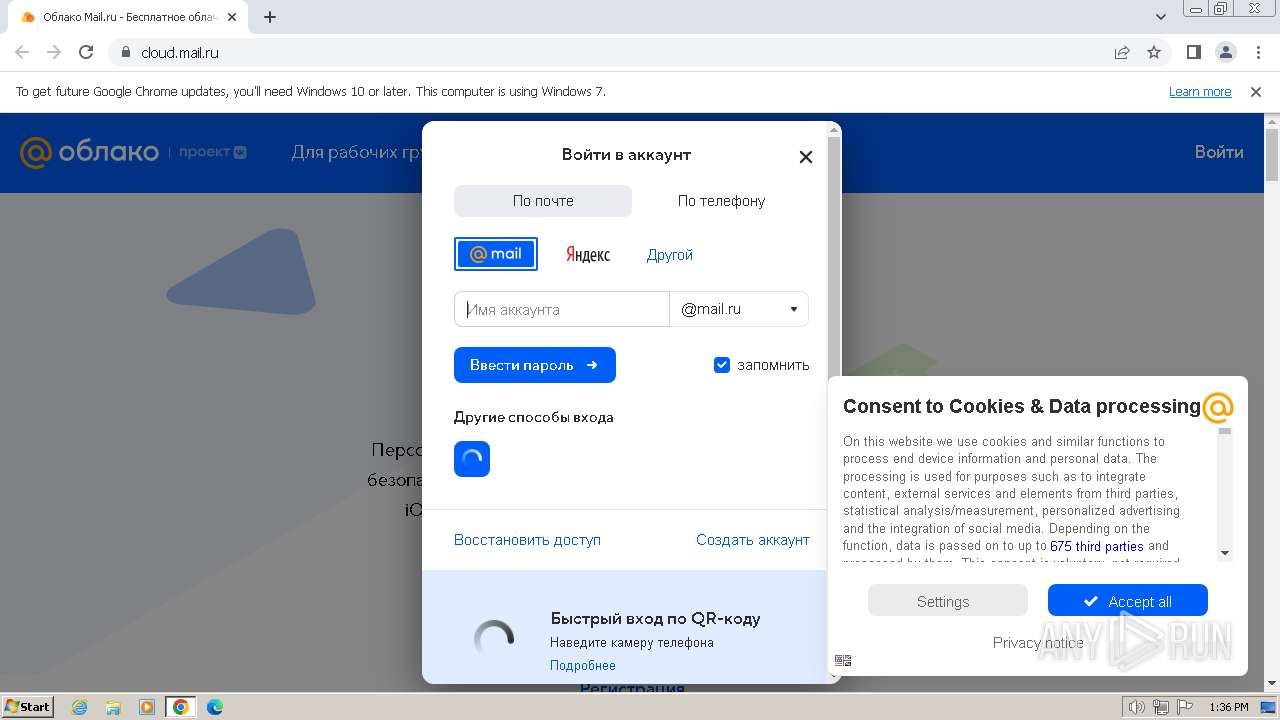Click the Windows Start button
Viewport: 1280px width, 720px height.
[x=28, y=706]
